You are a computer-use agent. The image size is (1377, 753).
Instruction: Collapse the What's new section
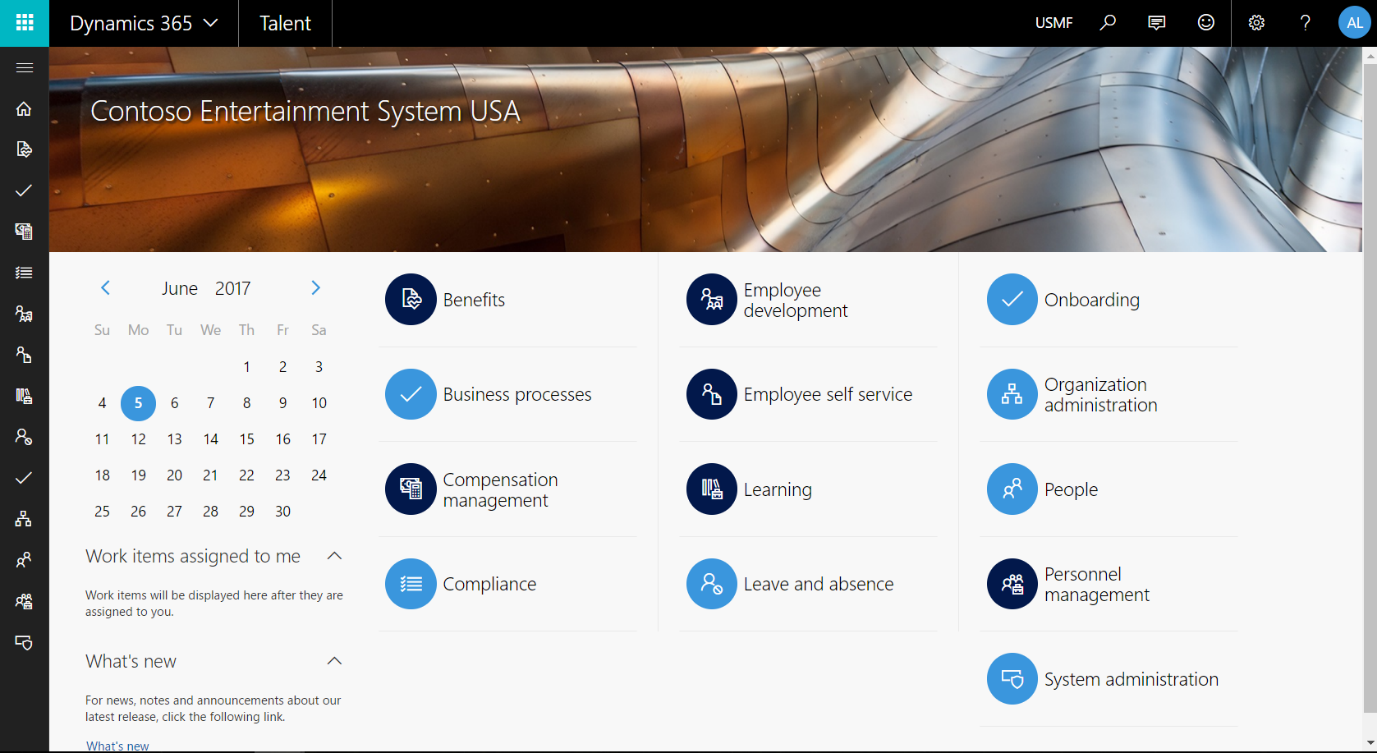[x=335, y=661]
